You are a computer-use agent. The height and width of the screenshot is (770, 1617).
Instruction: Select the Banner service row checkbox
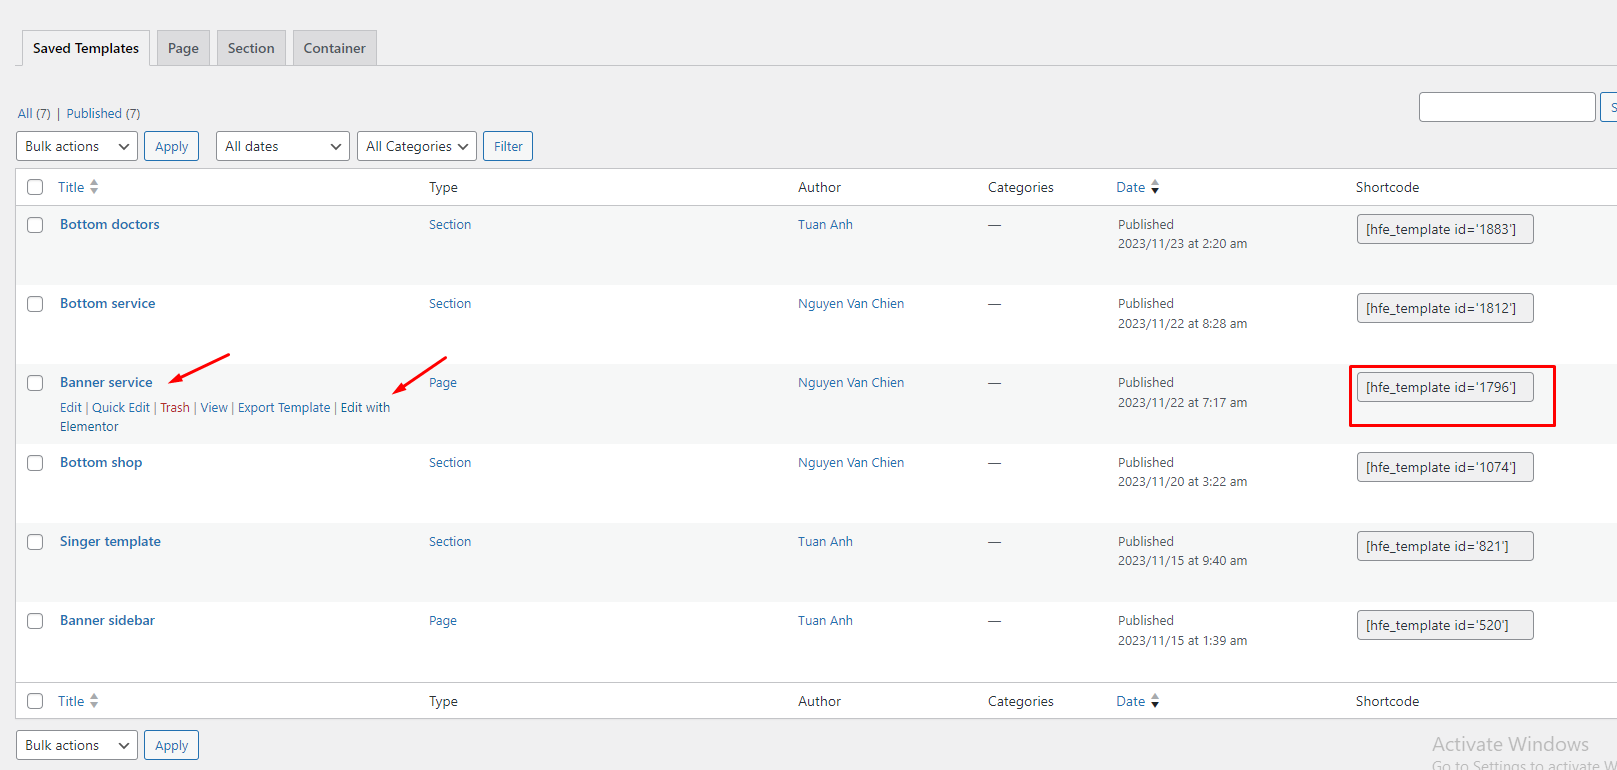click(35, 383)
